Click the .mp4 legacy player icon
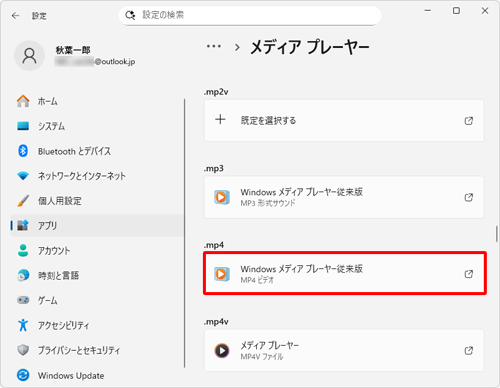The width and height of the screenshot is (500, 388). (222, 274)
